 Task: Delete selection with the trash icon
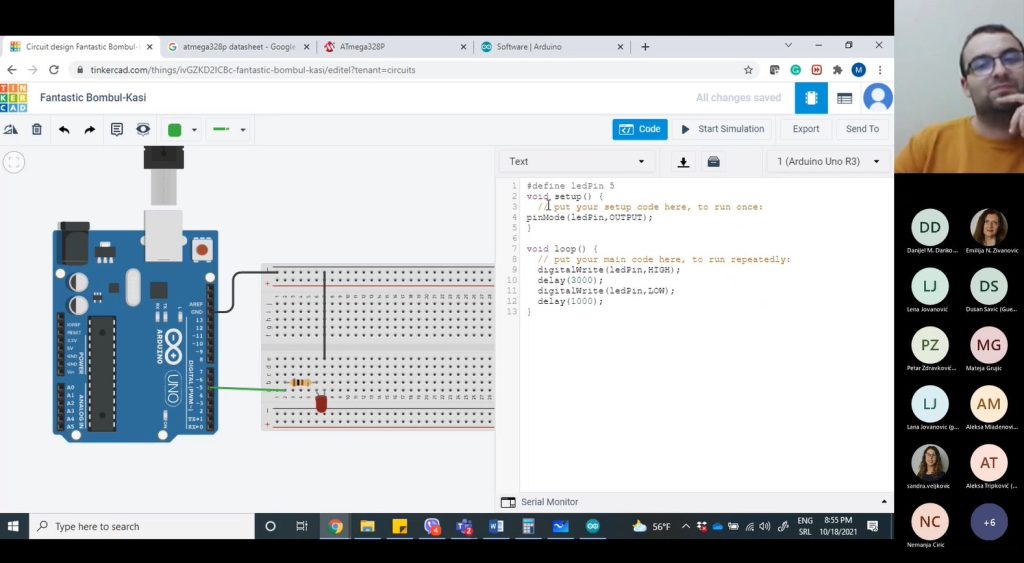point(37,129)
